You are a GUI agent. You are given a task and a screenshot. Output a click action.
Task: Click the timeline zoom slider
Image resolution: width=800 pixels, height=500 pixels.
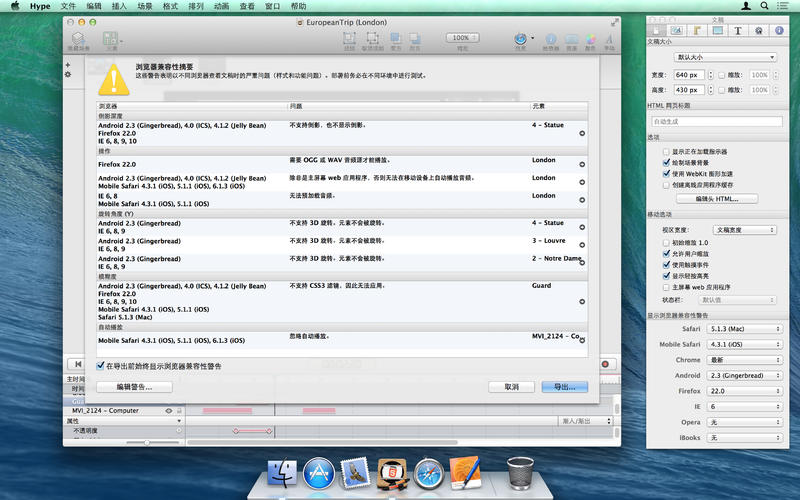(147, 441)
